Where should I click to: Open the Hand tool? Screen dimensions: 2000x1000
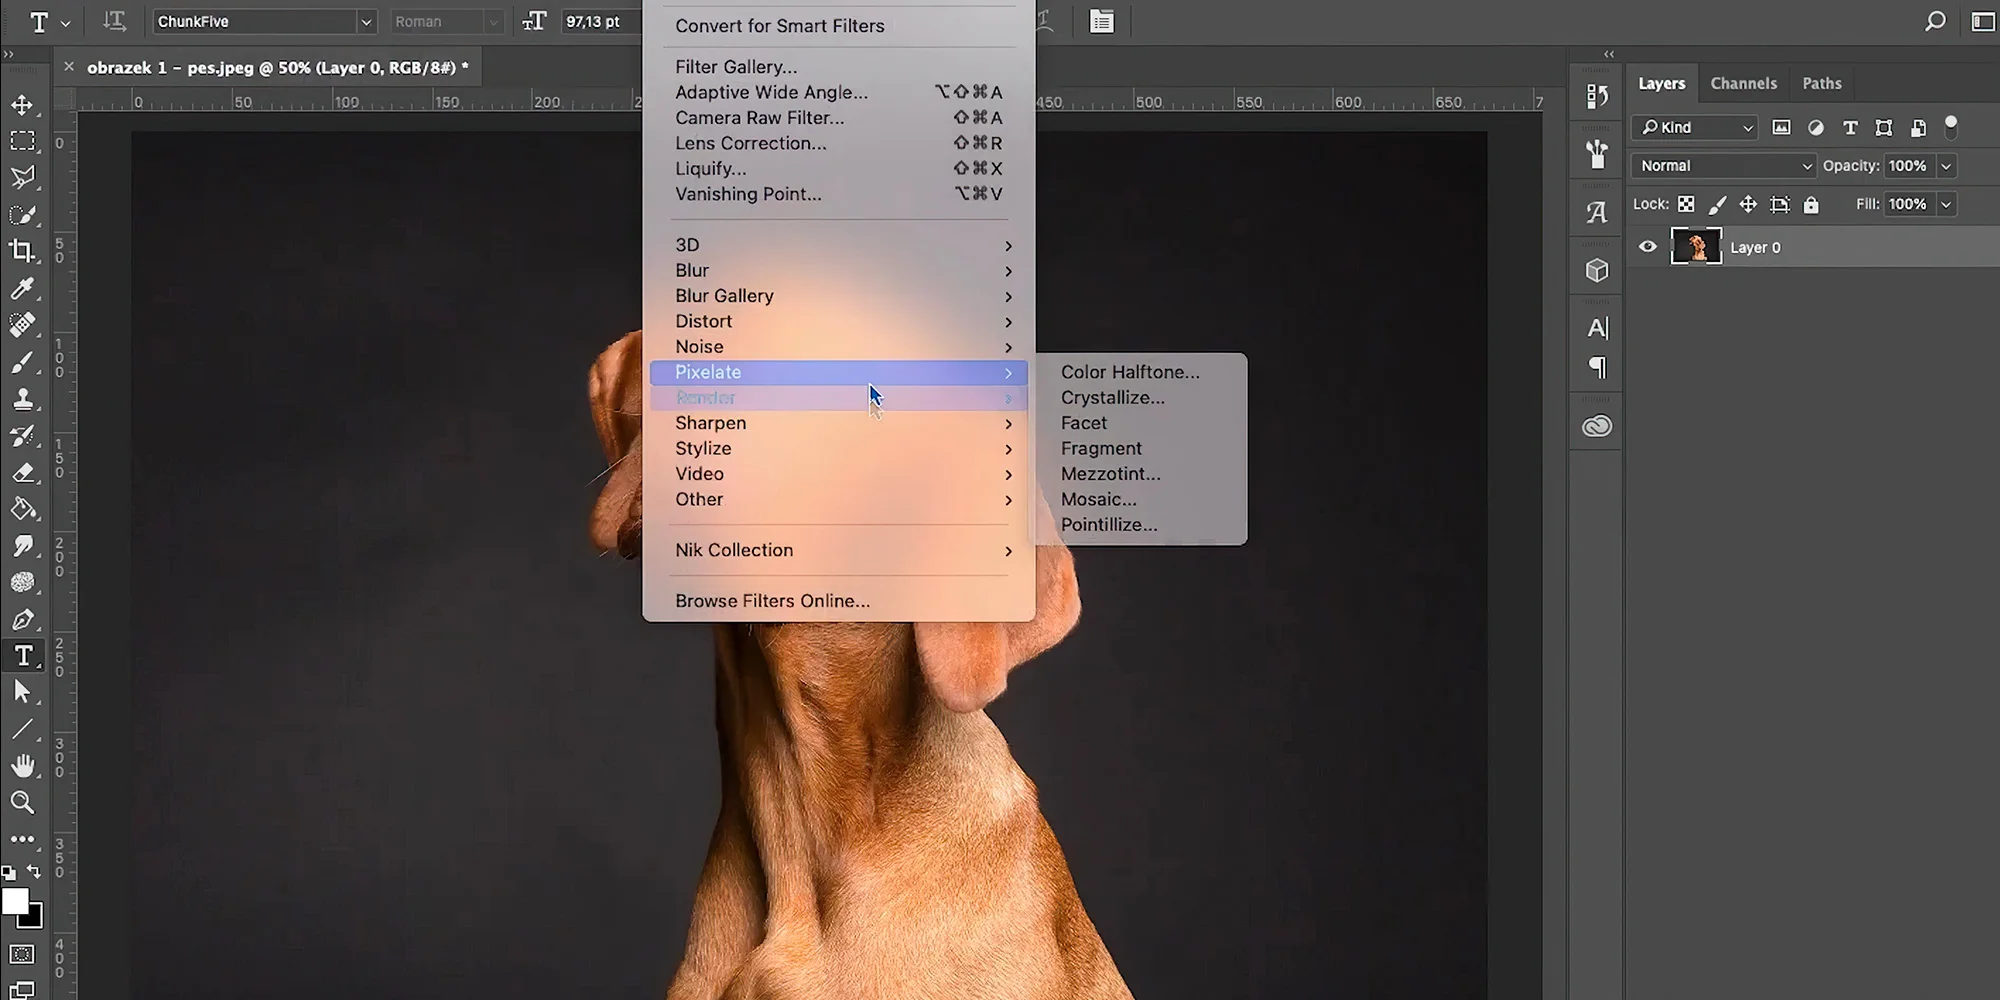coord(23,765)
